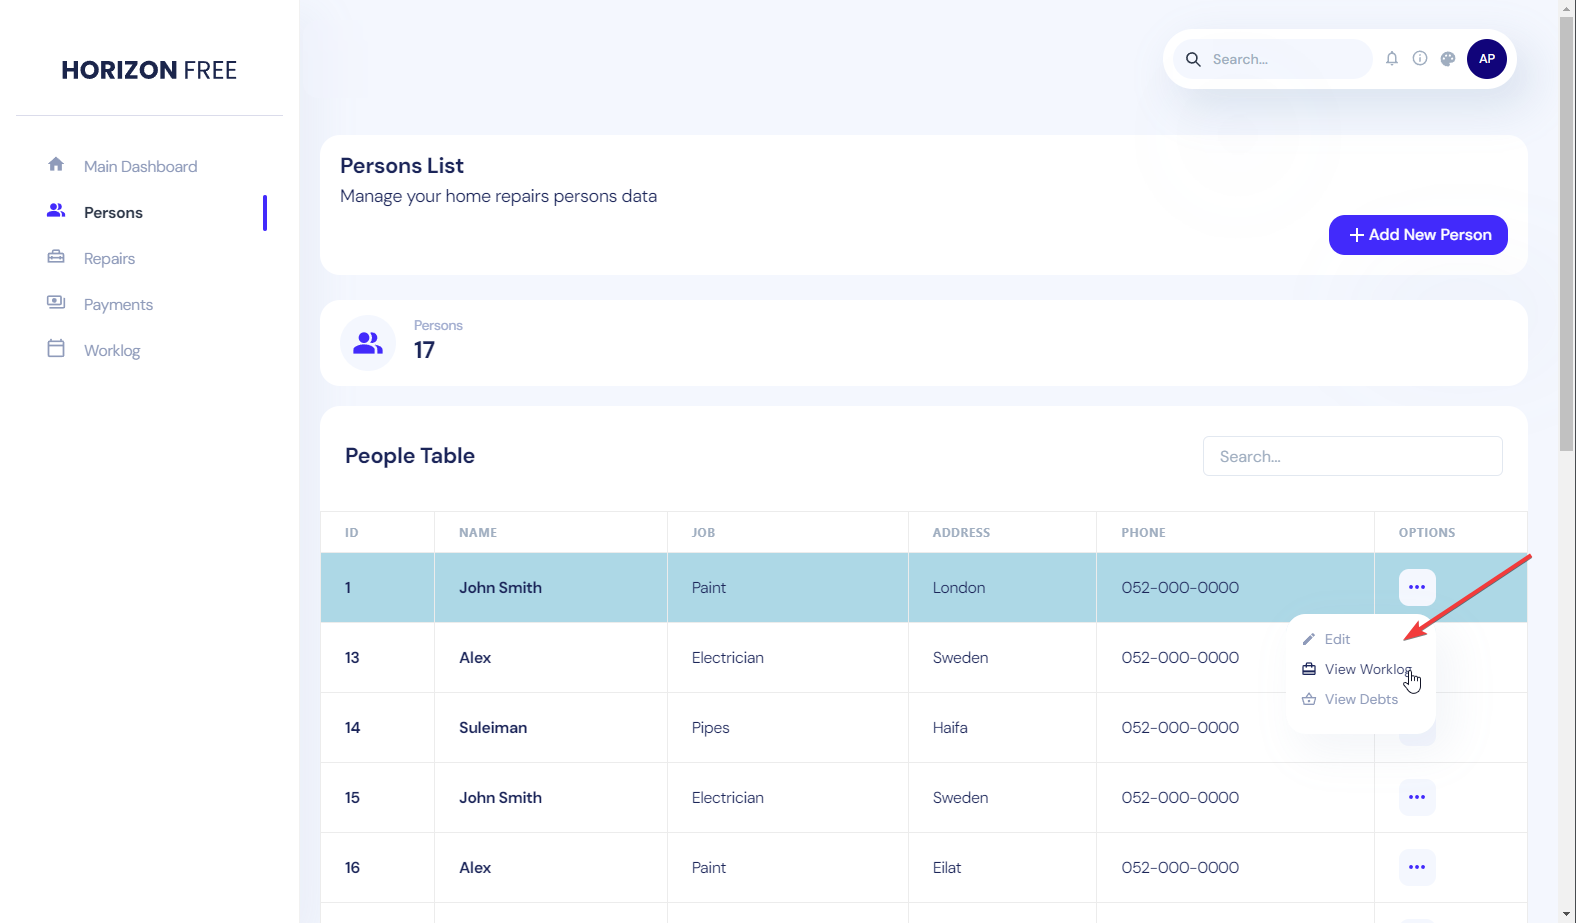Click the Suleiman name cell
The image size is (1576, 923).
coord(493,728)
